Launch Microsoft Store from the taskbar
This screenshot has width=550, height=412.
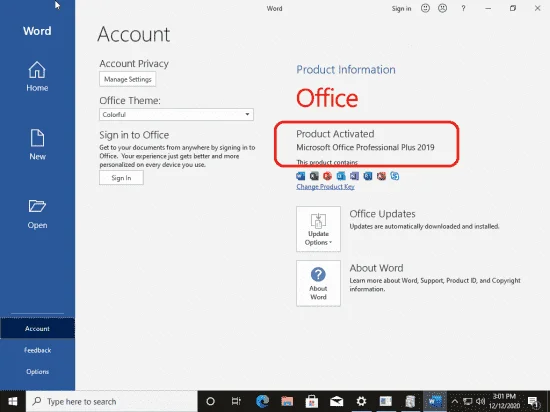[311, 401]
